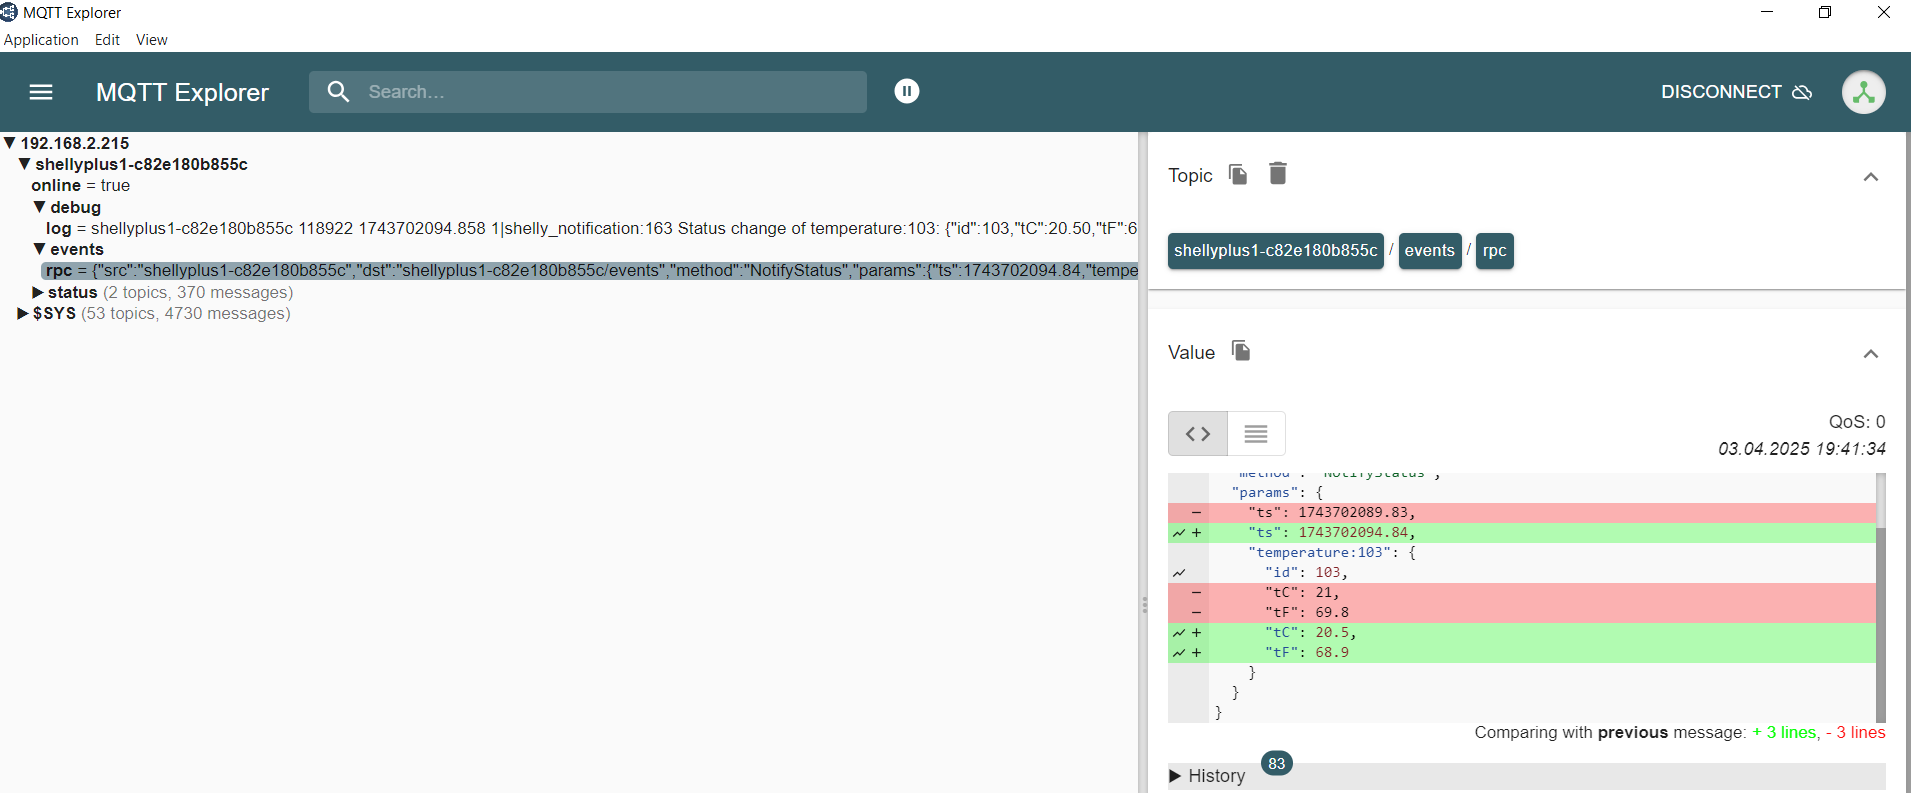The image size is (1911, 793).
Task: Collapse the shellyplus1-c82e180b855c tree node
Action: pos(24,164)
